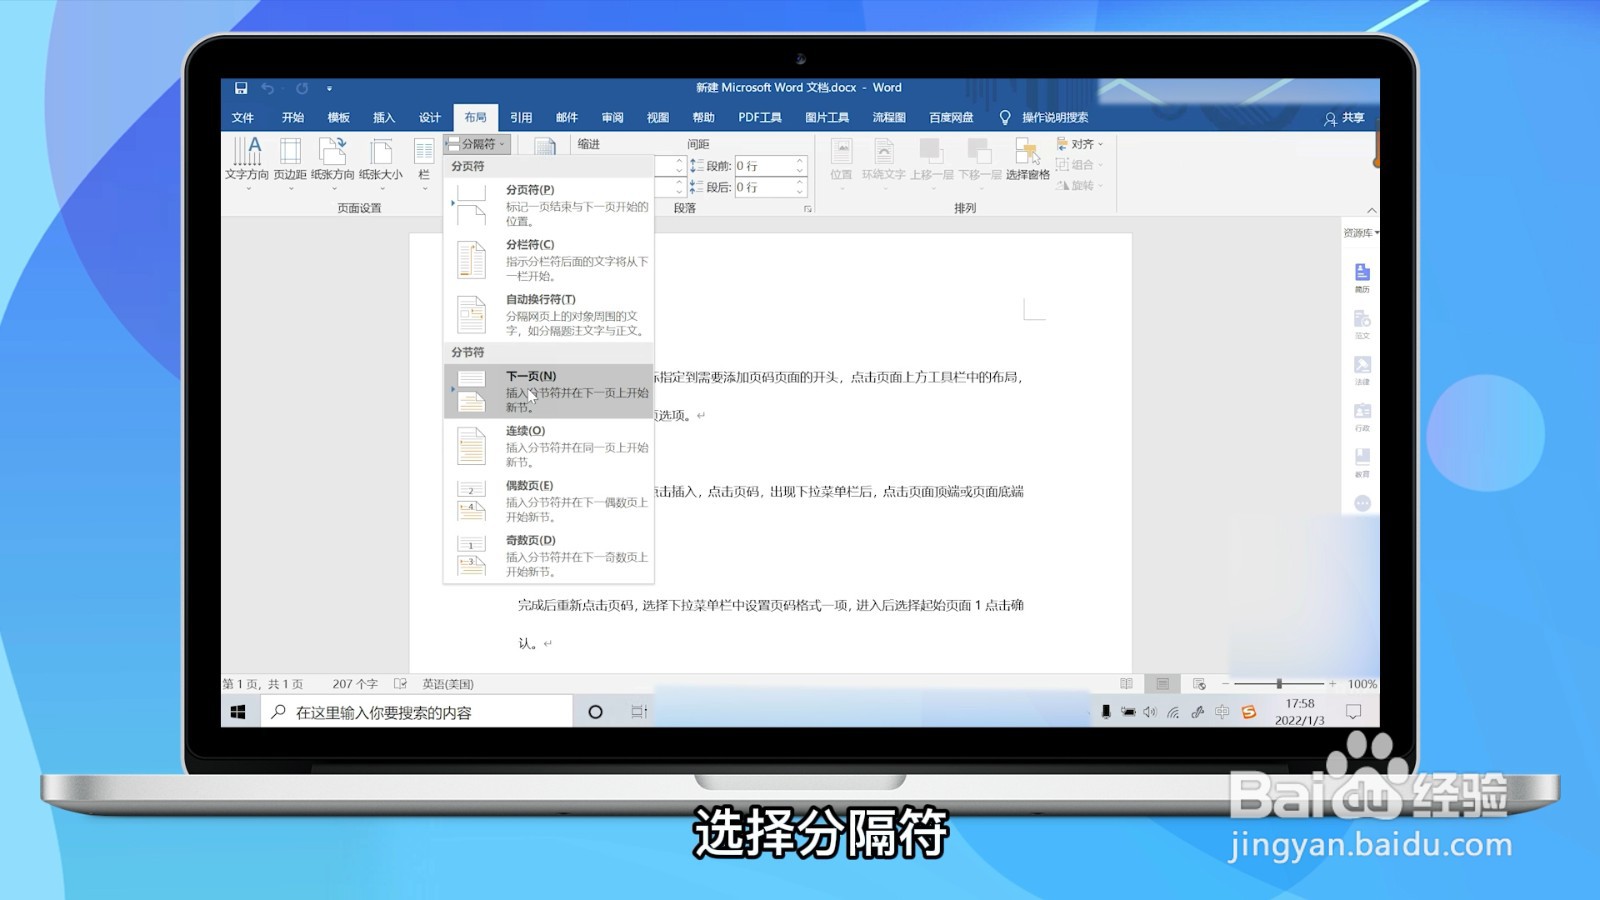
Task: Undo the last action in Word
Action: 267,88
